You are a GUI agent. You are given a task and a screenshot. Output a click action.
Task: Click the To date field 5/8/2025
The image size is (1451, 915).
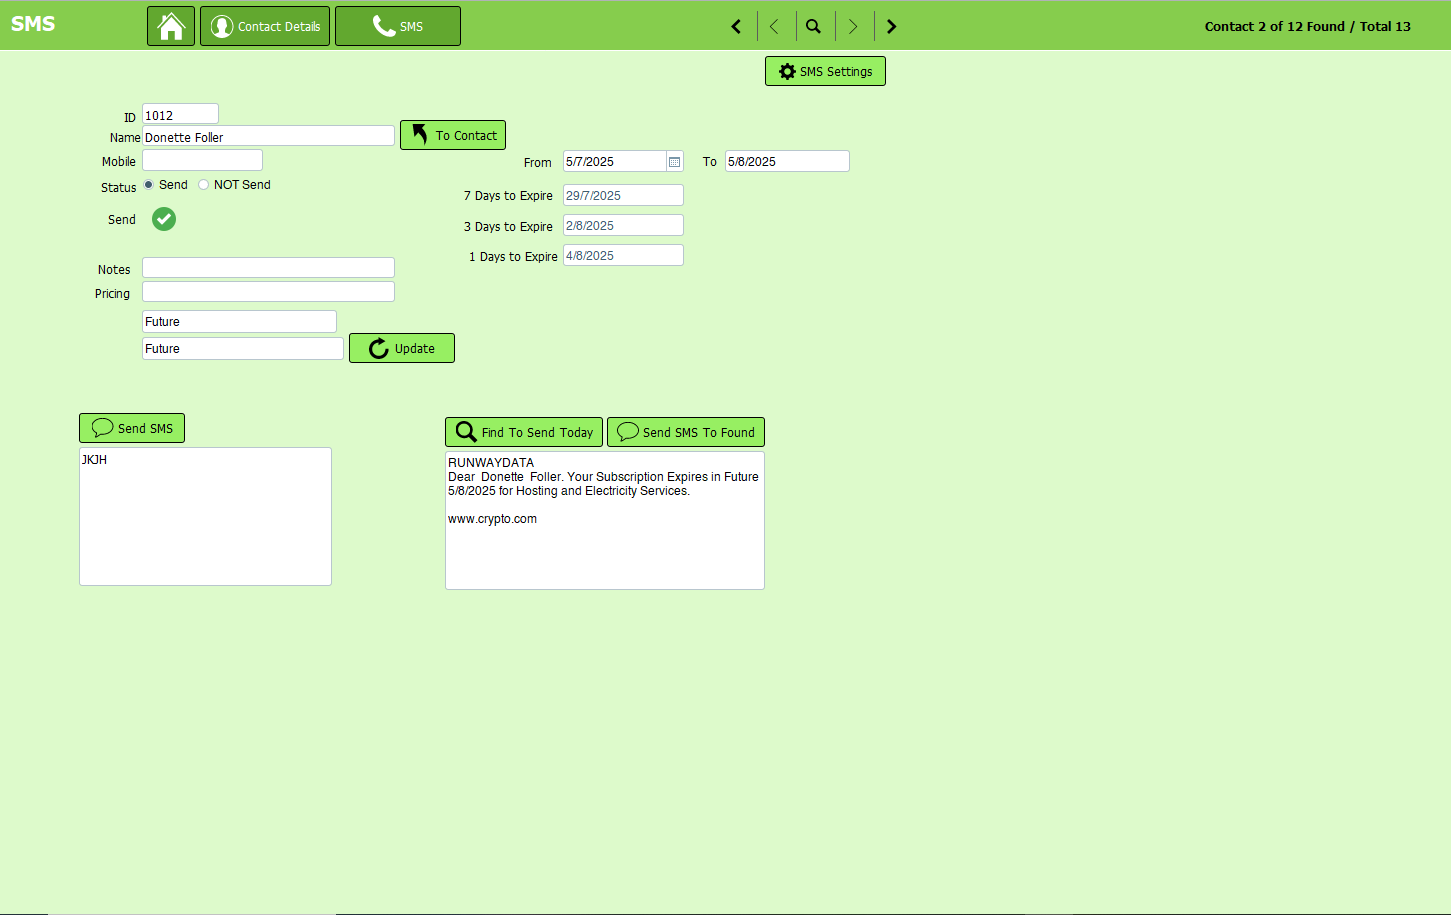pos(787,161)
